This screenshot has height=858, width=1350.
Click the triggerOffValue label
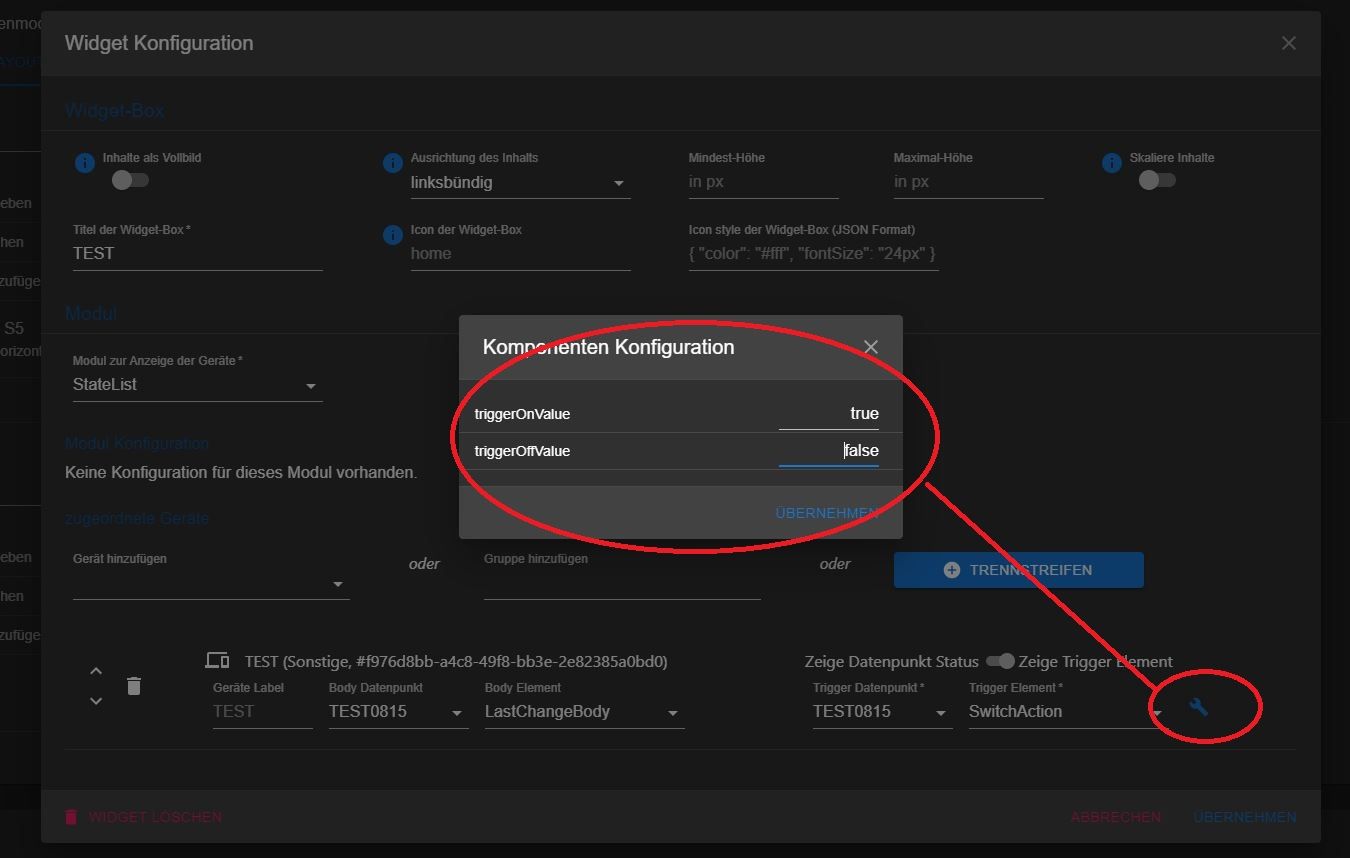point(522,451)
